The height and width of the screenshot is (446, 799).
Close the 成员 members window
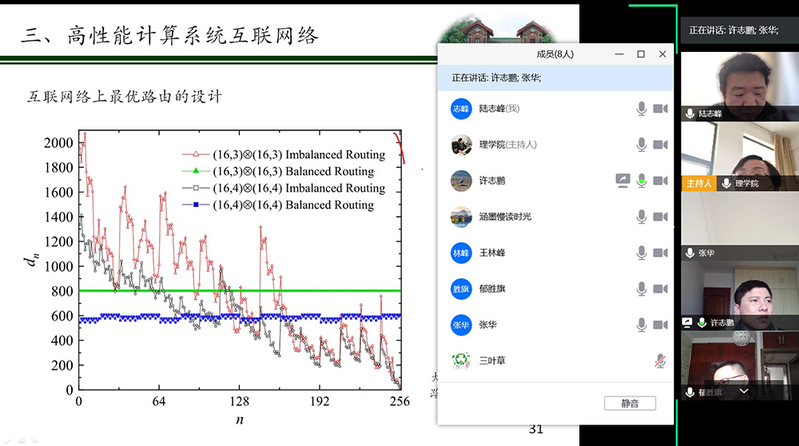click(x=664, y=54)
